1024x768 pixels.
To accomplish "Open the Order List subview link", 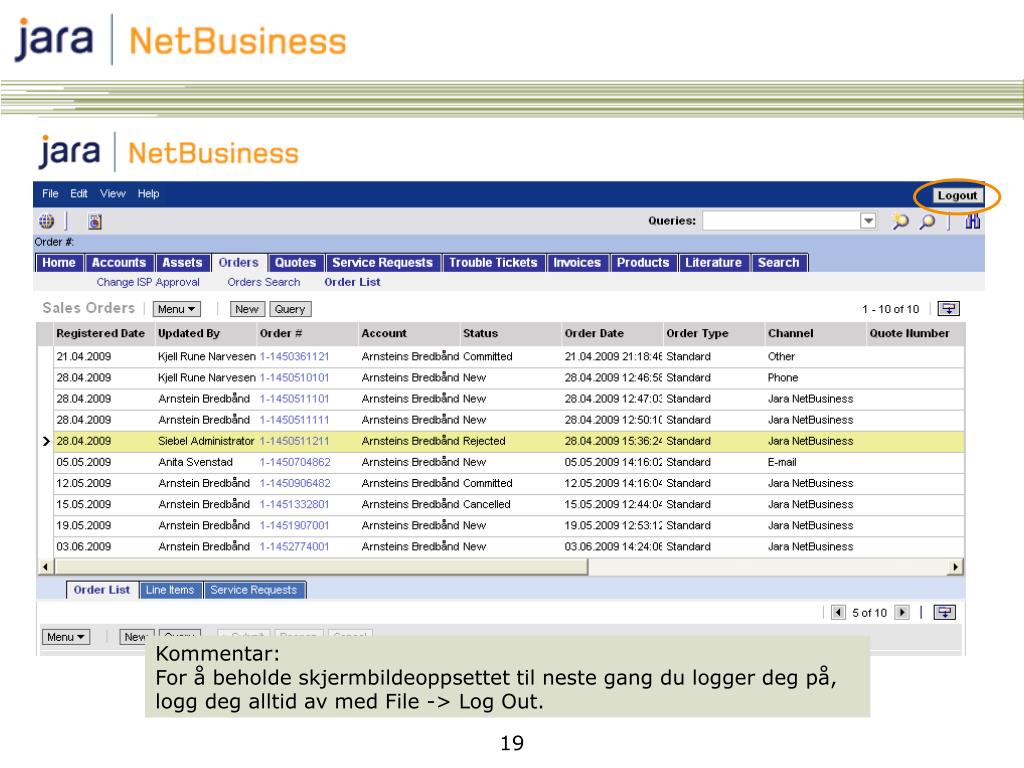I will tap(352, 282).
